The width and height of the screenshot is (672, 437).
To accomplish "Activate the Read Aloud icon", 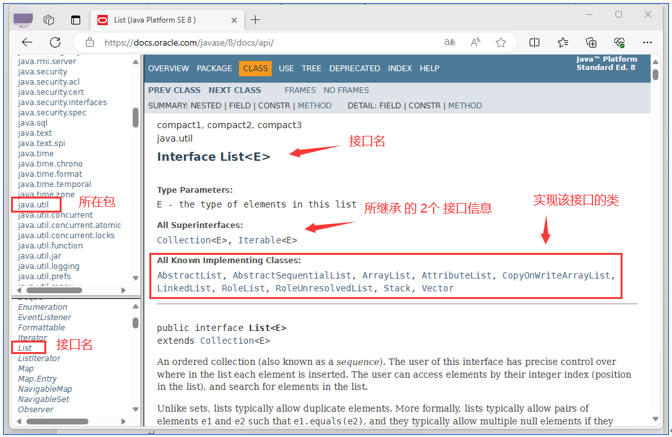I will [x=475, y=42].
